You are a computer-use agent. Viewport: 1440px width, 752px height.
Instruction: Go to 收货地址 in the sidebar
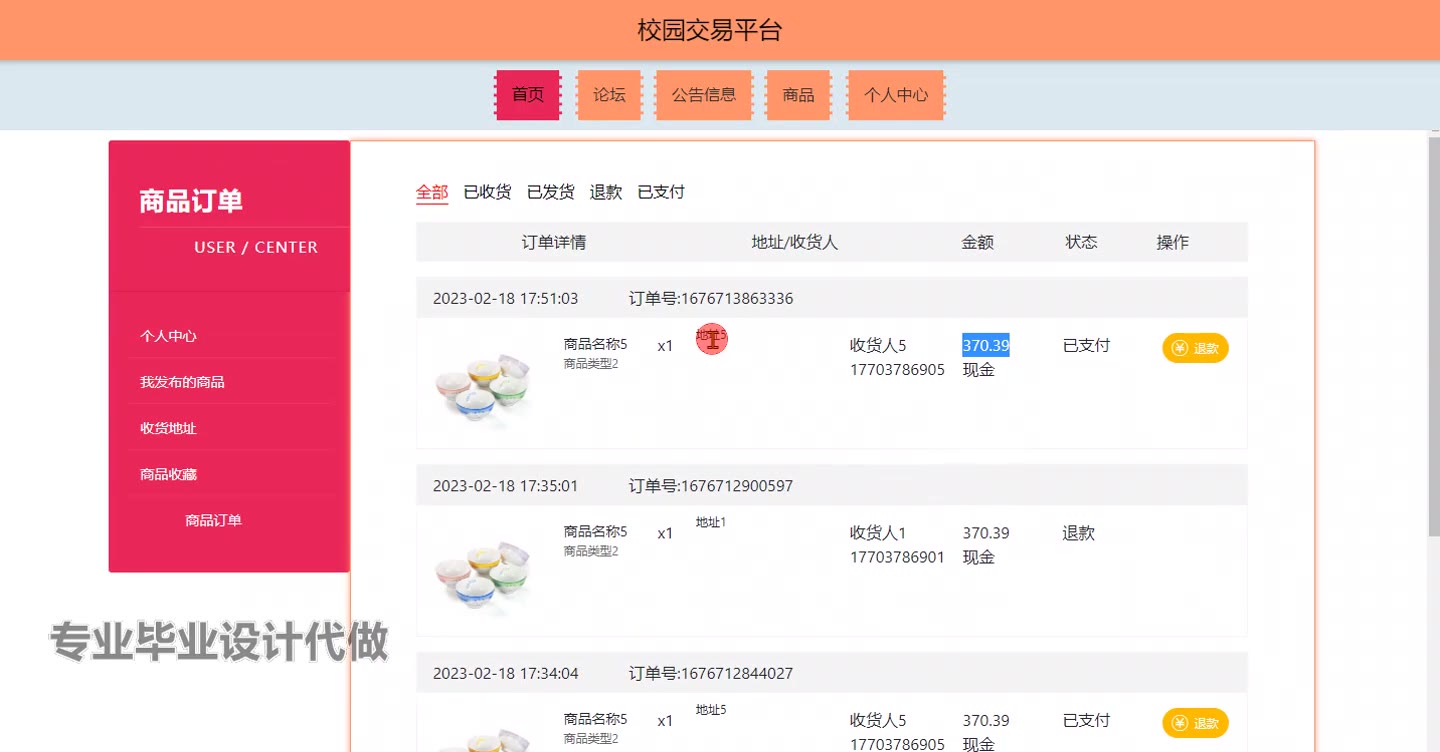click(x=168, y=428)
